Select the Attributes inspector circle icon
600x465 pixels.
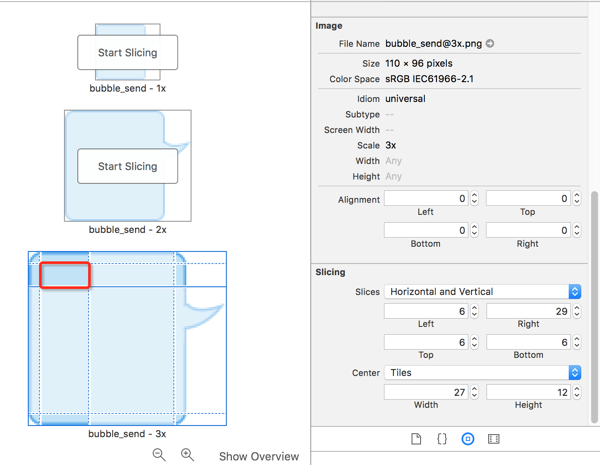click(x=468, y=439)
